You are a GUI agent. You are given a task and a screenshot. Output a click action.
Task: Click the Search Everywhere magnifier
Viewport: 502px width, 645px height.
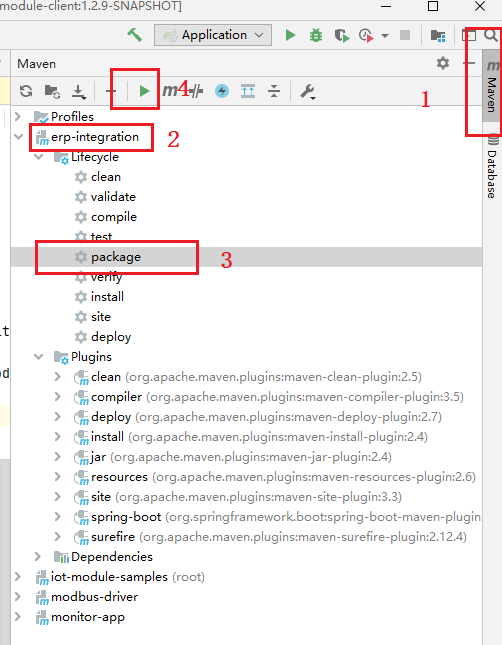tap(490, 35)
